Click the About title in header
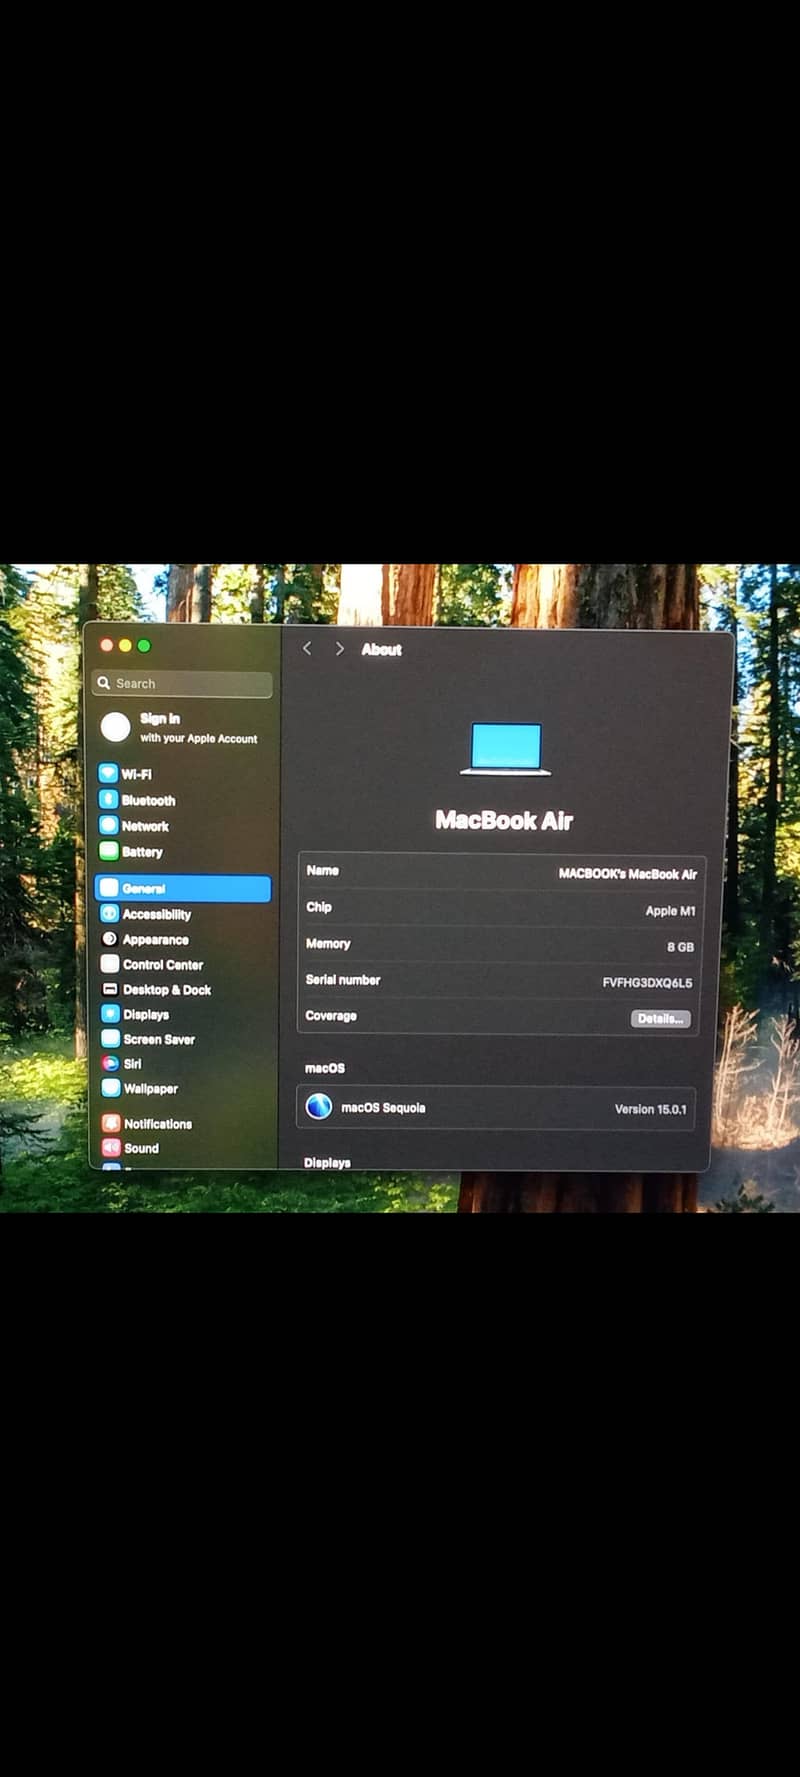The height and width of the screenshot is (1777, 800). 381,649
